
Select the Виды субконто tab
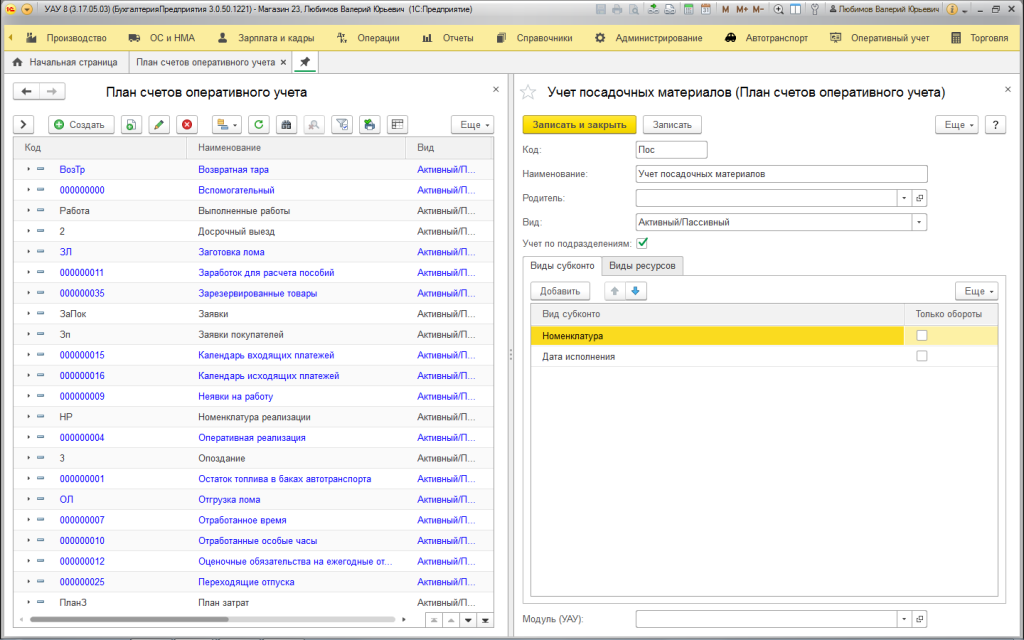tap(562, 266)
